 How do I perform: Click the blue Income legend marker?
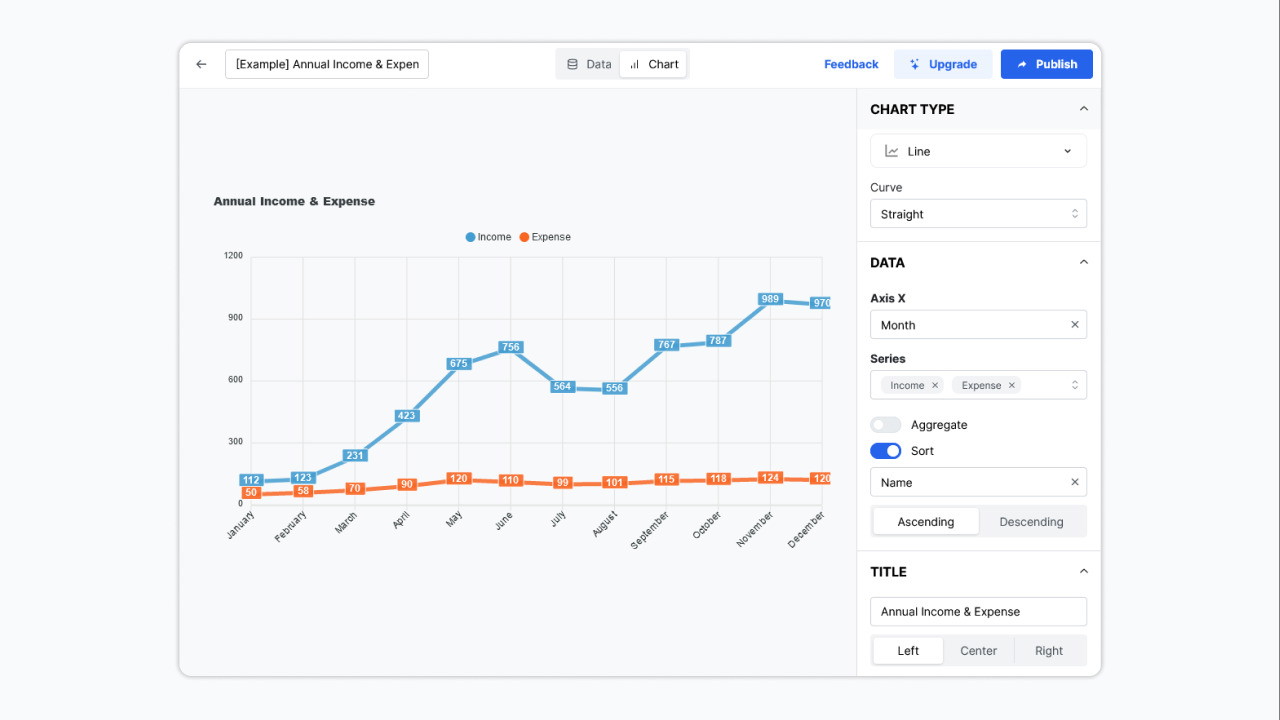(471, 237)
